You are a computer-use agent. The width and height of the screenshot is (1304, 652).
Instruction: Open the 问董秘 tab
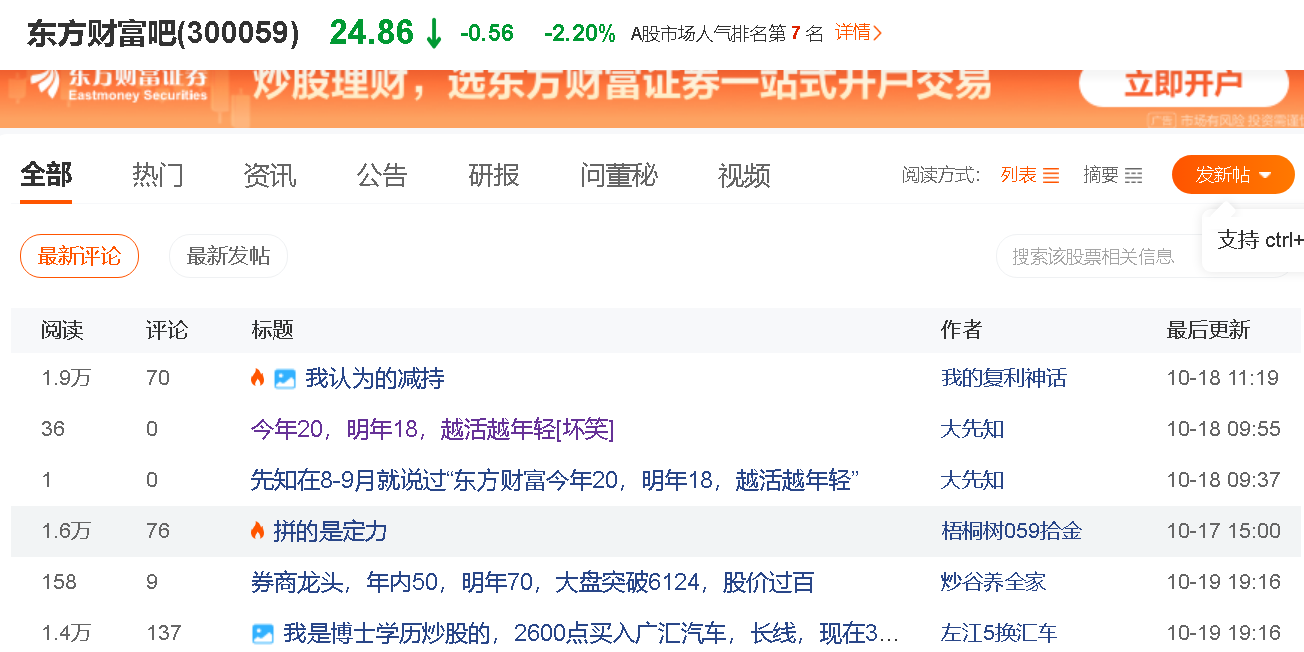619,175
